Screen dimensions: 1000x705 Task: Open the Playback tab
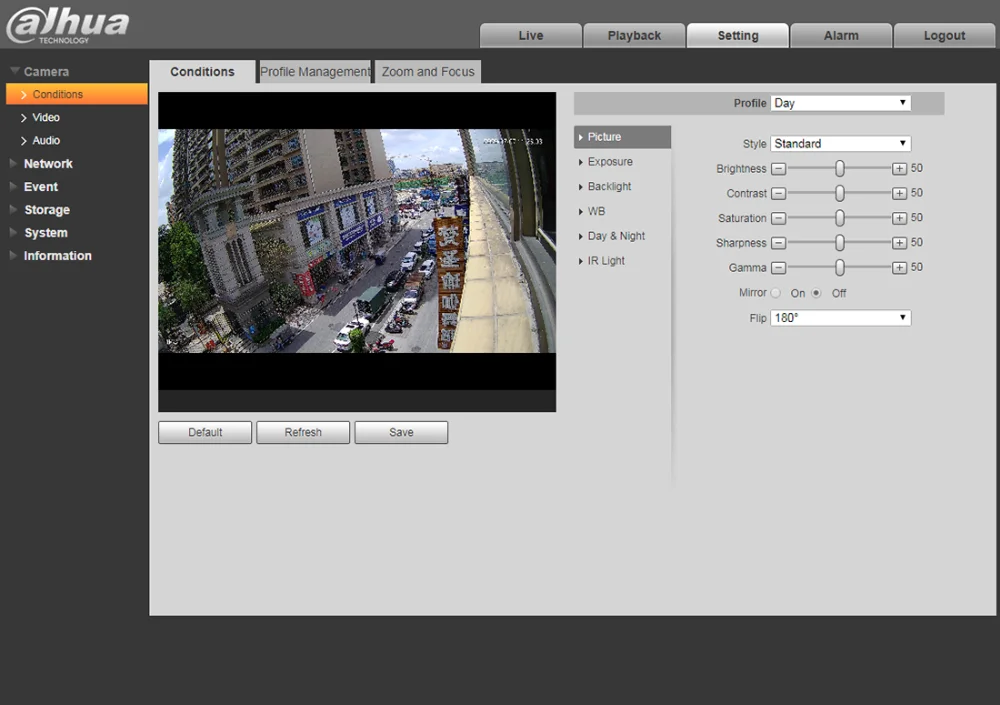point(634,35)
